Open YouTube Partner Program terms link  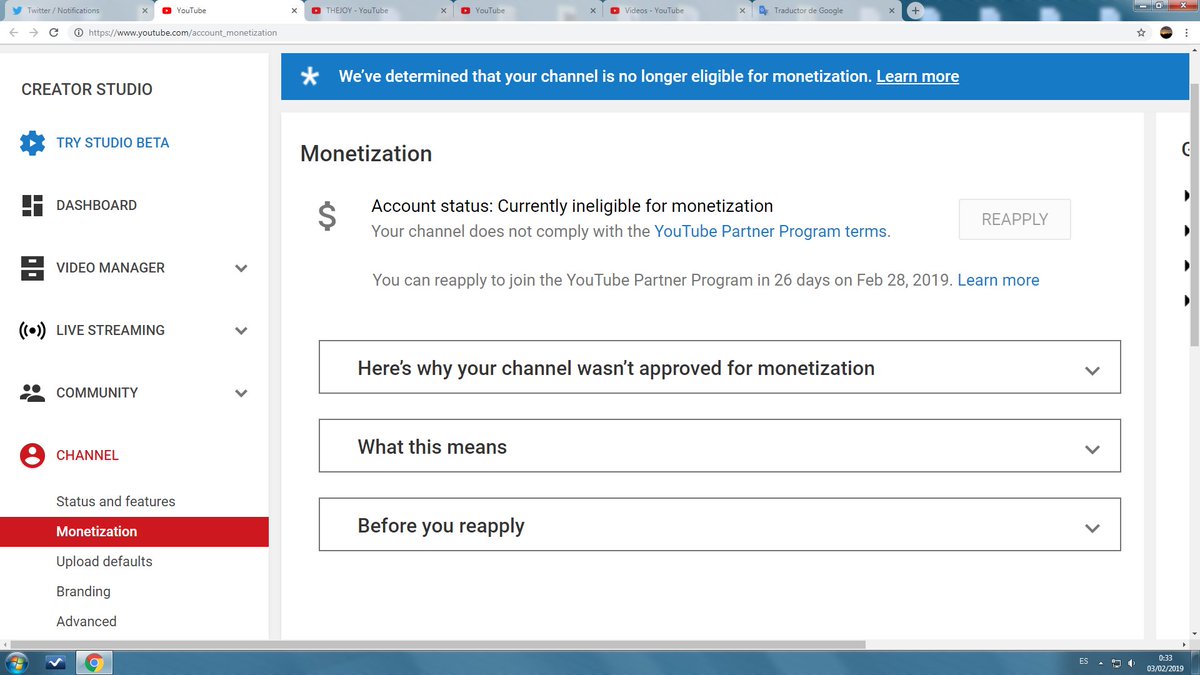[770, 231]
